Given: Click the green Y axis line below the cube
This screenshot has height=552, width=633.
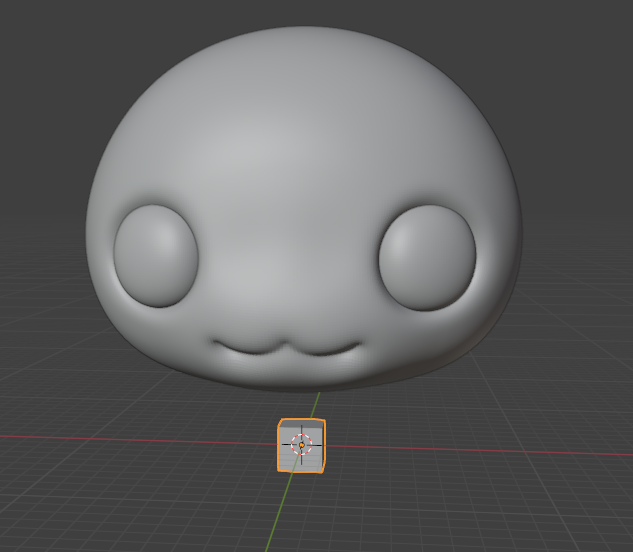Looking at the screenshot, I should pos(282,510).
